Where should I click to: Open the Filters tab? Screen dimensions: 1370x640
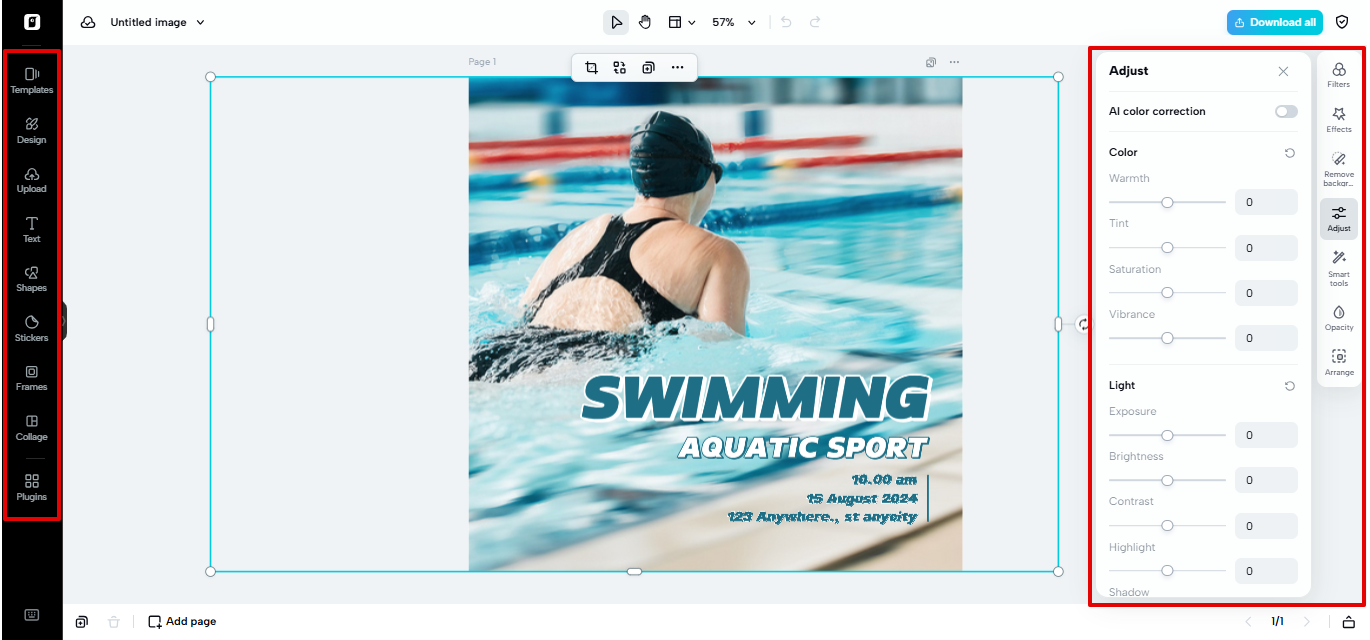tap(1339, 74)
